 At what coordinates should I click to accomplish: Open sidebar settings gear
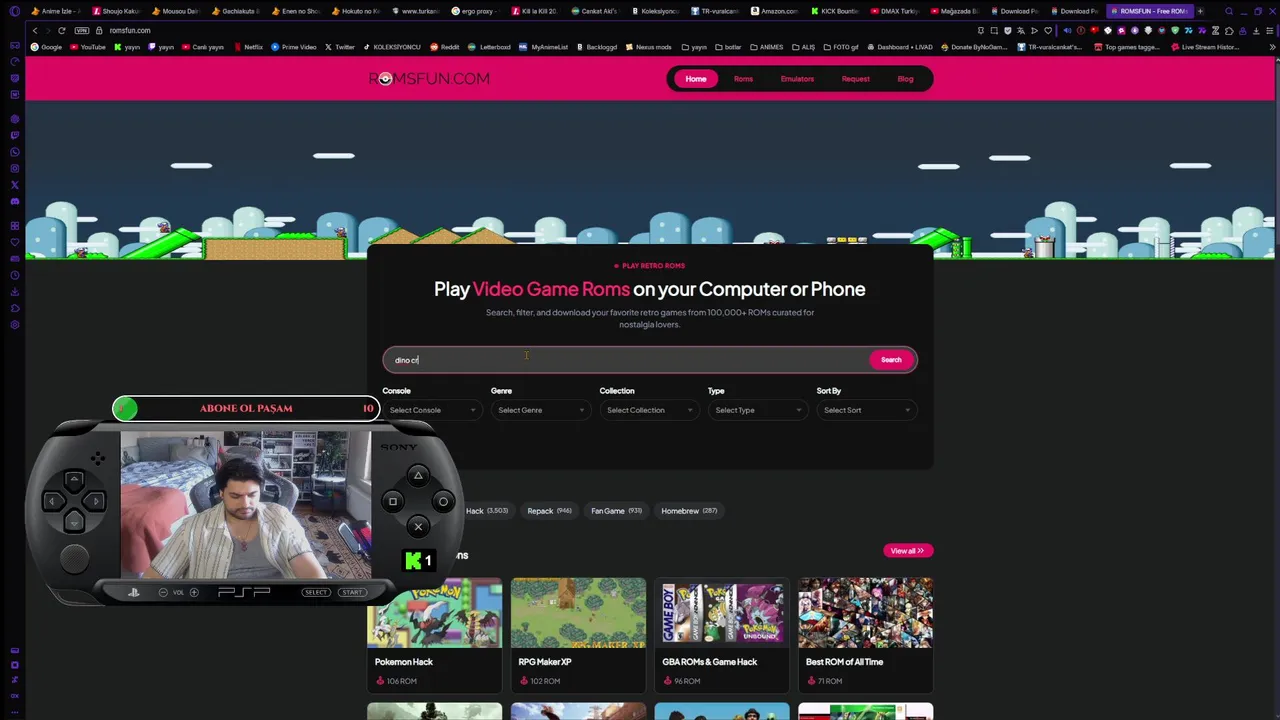[x=14, y=324]
